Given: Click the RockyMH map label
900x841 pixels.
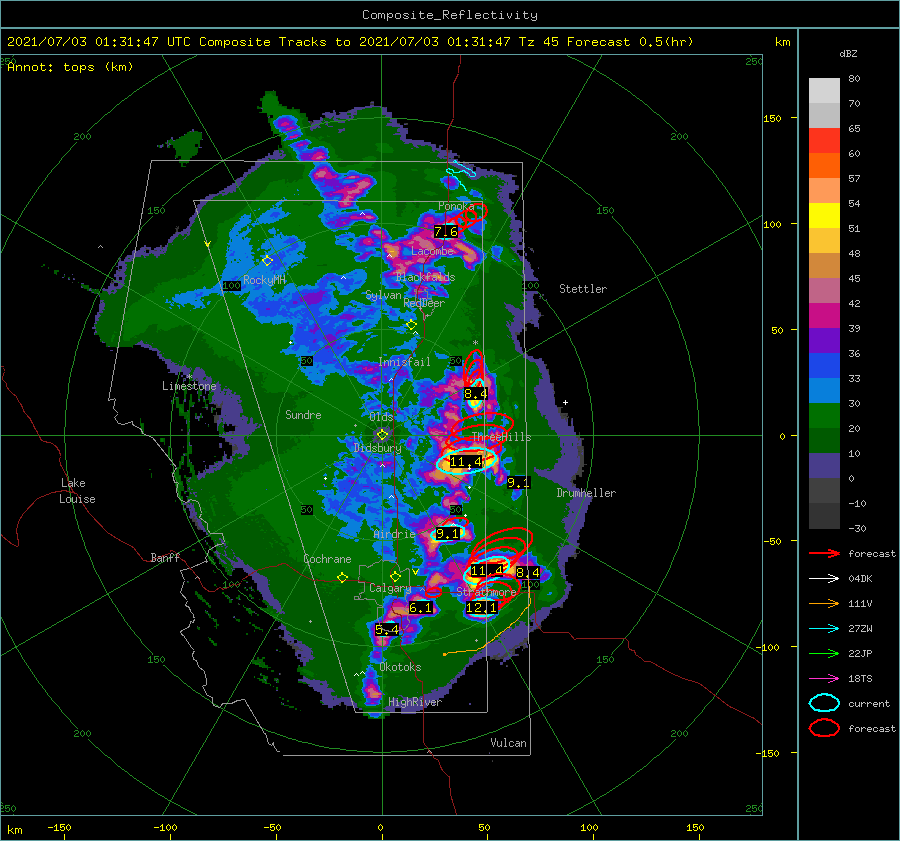Looking at the screenshot, I should 264,280.
